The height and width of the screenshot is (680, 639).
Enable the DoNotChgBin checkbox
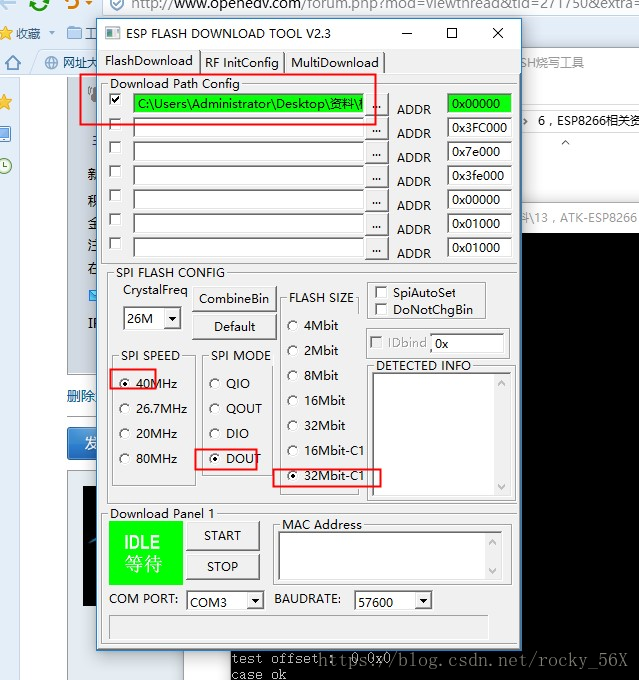(381, 309)
